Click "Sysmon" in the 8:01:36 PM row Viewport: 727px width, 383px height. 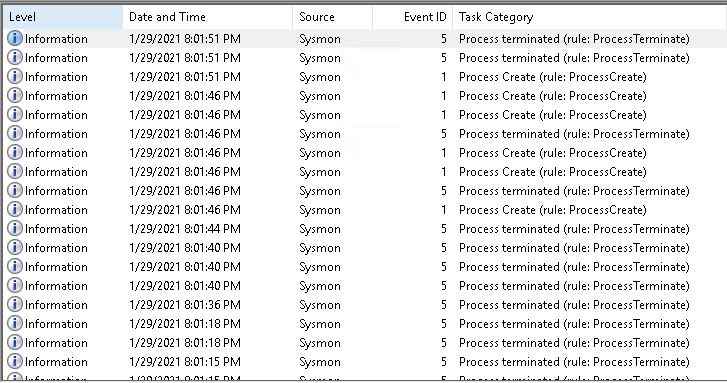(320, 305)
